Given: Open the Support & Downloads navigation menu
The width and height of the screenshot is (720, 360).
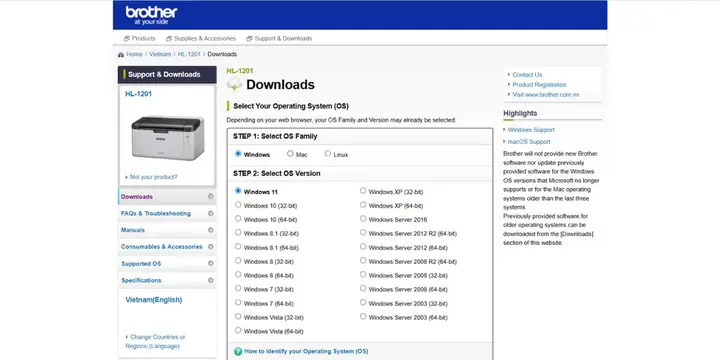Looking at the screenshot, I should tap(279, 39).
